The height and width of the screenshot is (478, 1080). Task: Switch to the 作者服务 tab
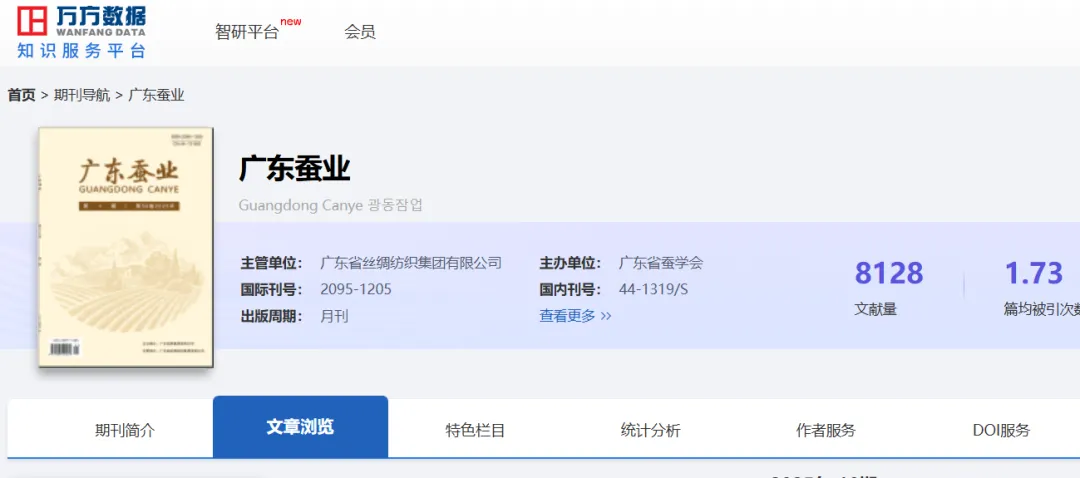click(x=826, y=430)
